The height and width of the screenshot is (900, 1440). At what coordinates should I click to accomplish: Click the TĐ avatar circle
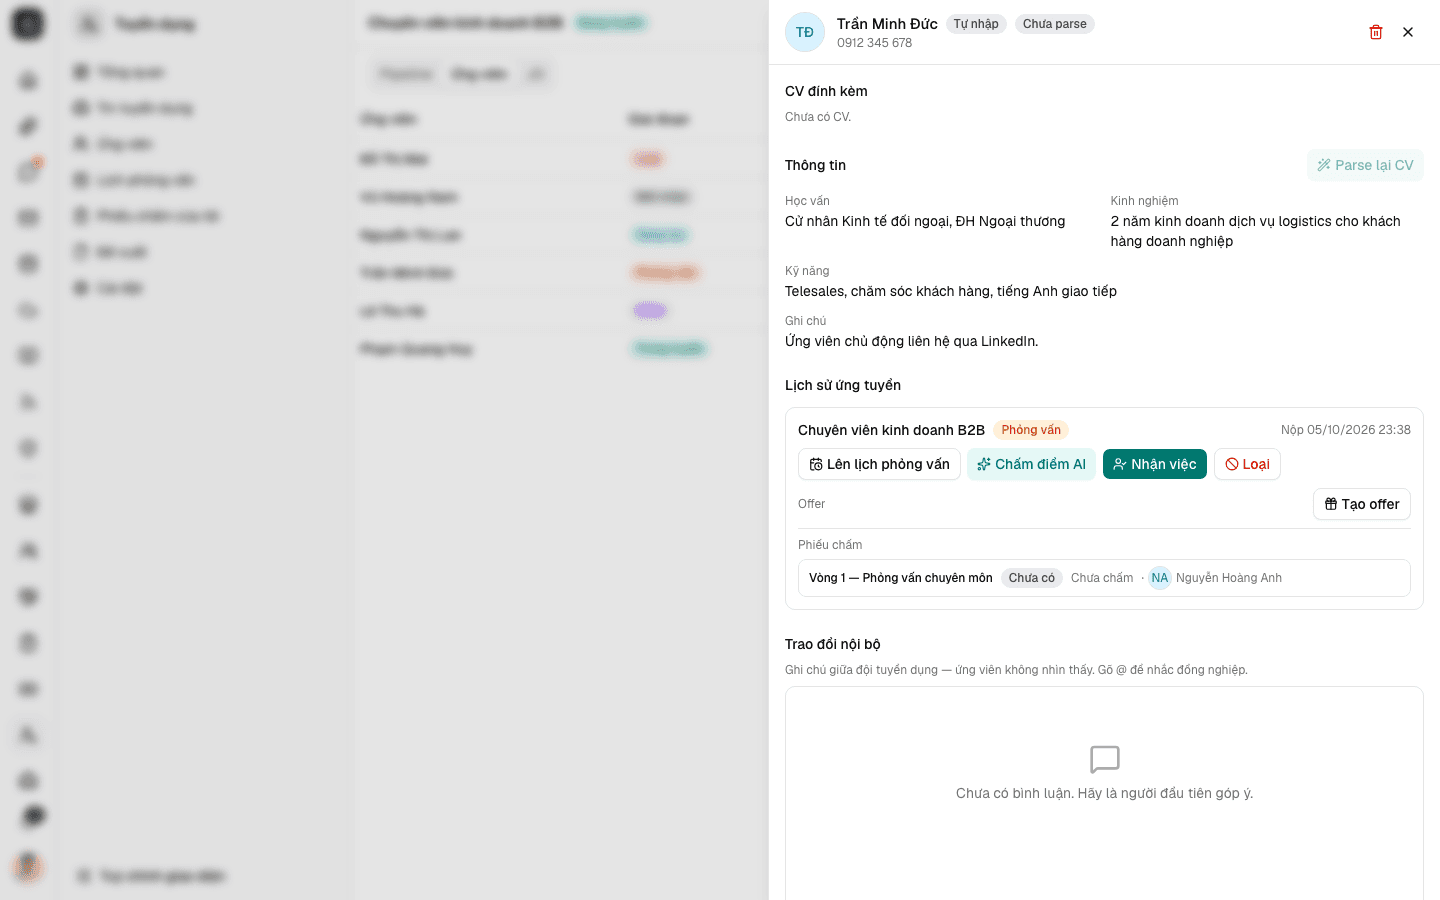805,32
